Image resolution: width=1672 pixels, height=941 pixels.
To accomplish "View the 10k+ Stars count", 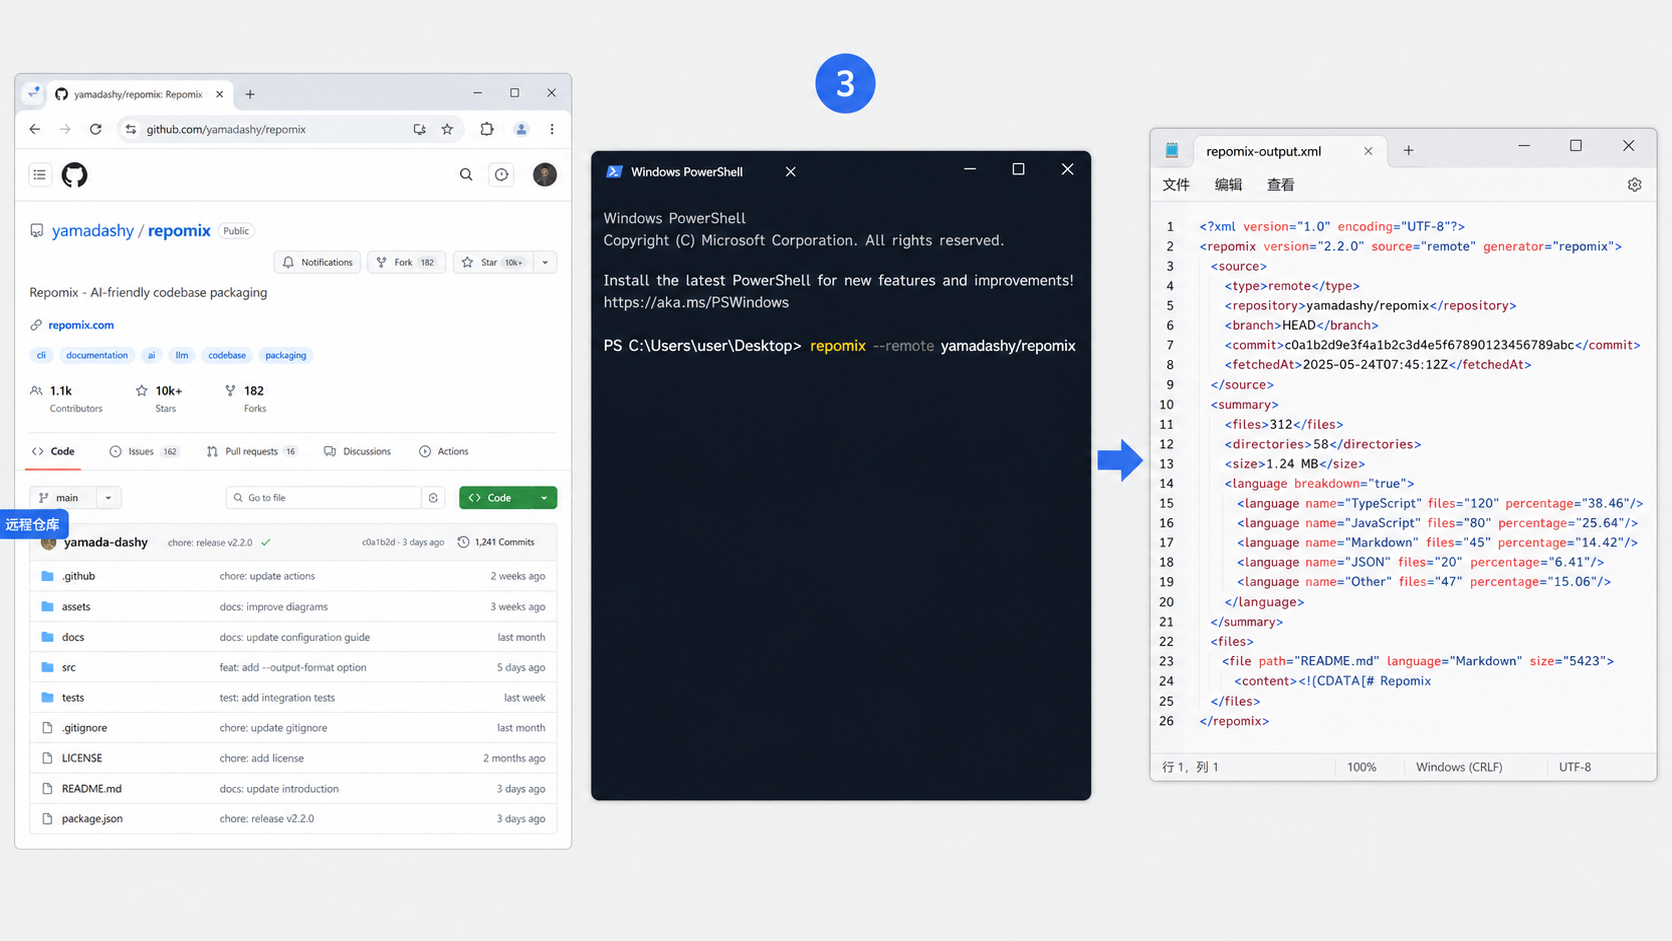I will (159, 398).
